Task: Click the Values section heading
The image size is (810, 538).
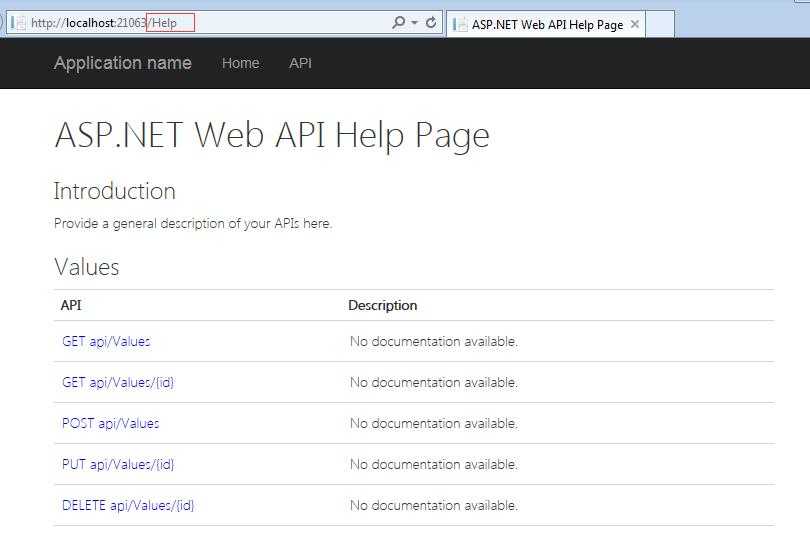Action: click(86, 267)
